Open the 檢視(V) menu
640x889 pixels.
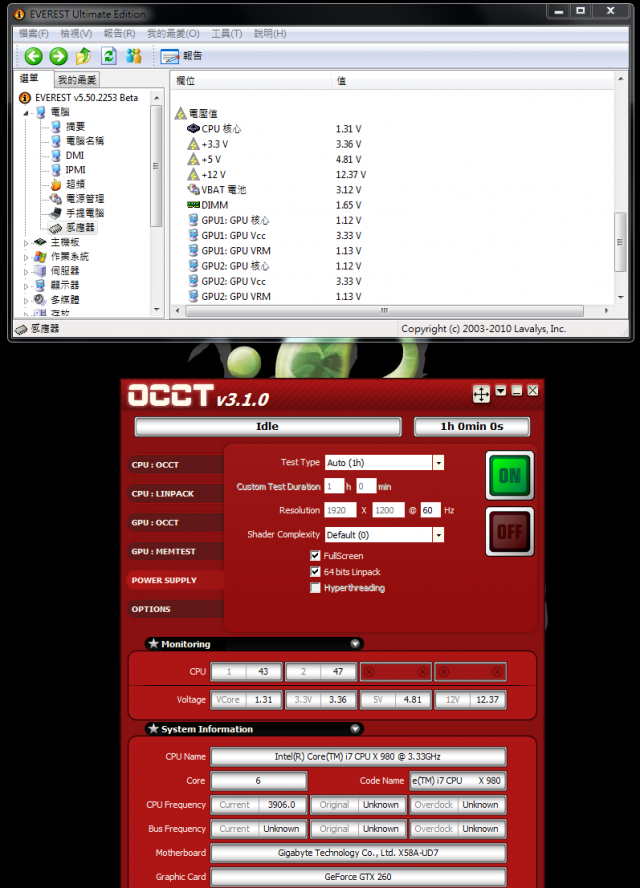pos(76,33)
